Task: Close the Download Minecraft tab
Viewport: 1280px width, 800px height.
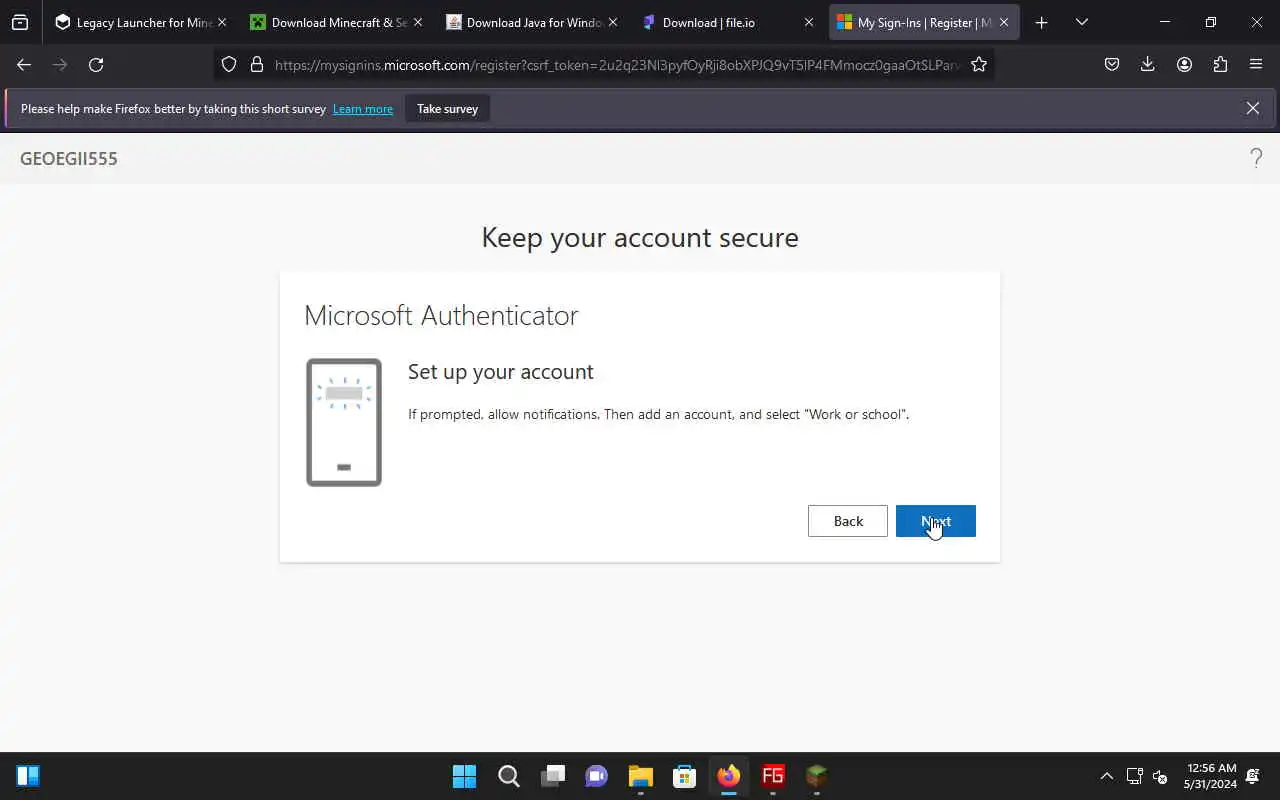Action: click(417, 22)
